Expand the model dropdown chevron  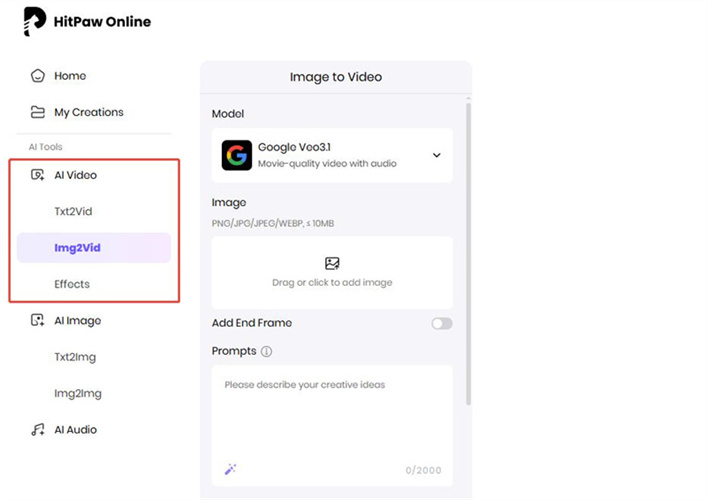coord(436,155)
